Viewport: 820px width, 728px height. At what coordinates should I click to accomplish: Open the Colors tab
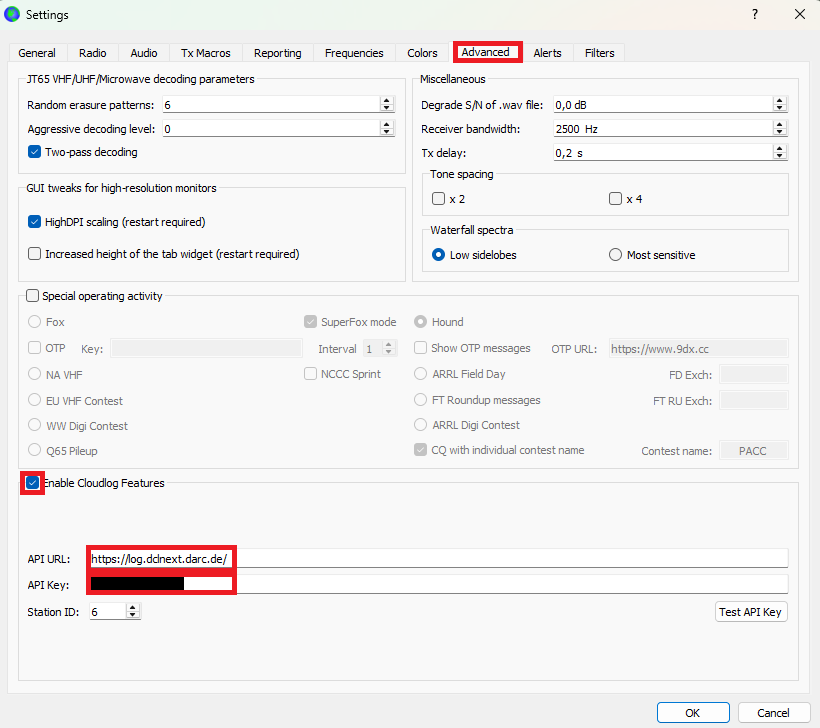pyautogui.click(x=422, y=53)
